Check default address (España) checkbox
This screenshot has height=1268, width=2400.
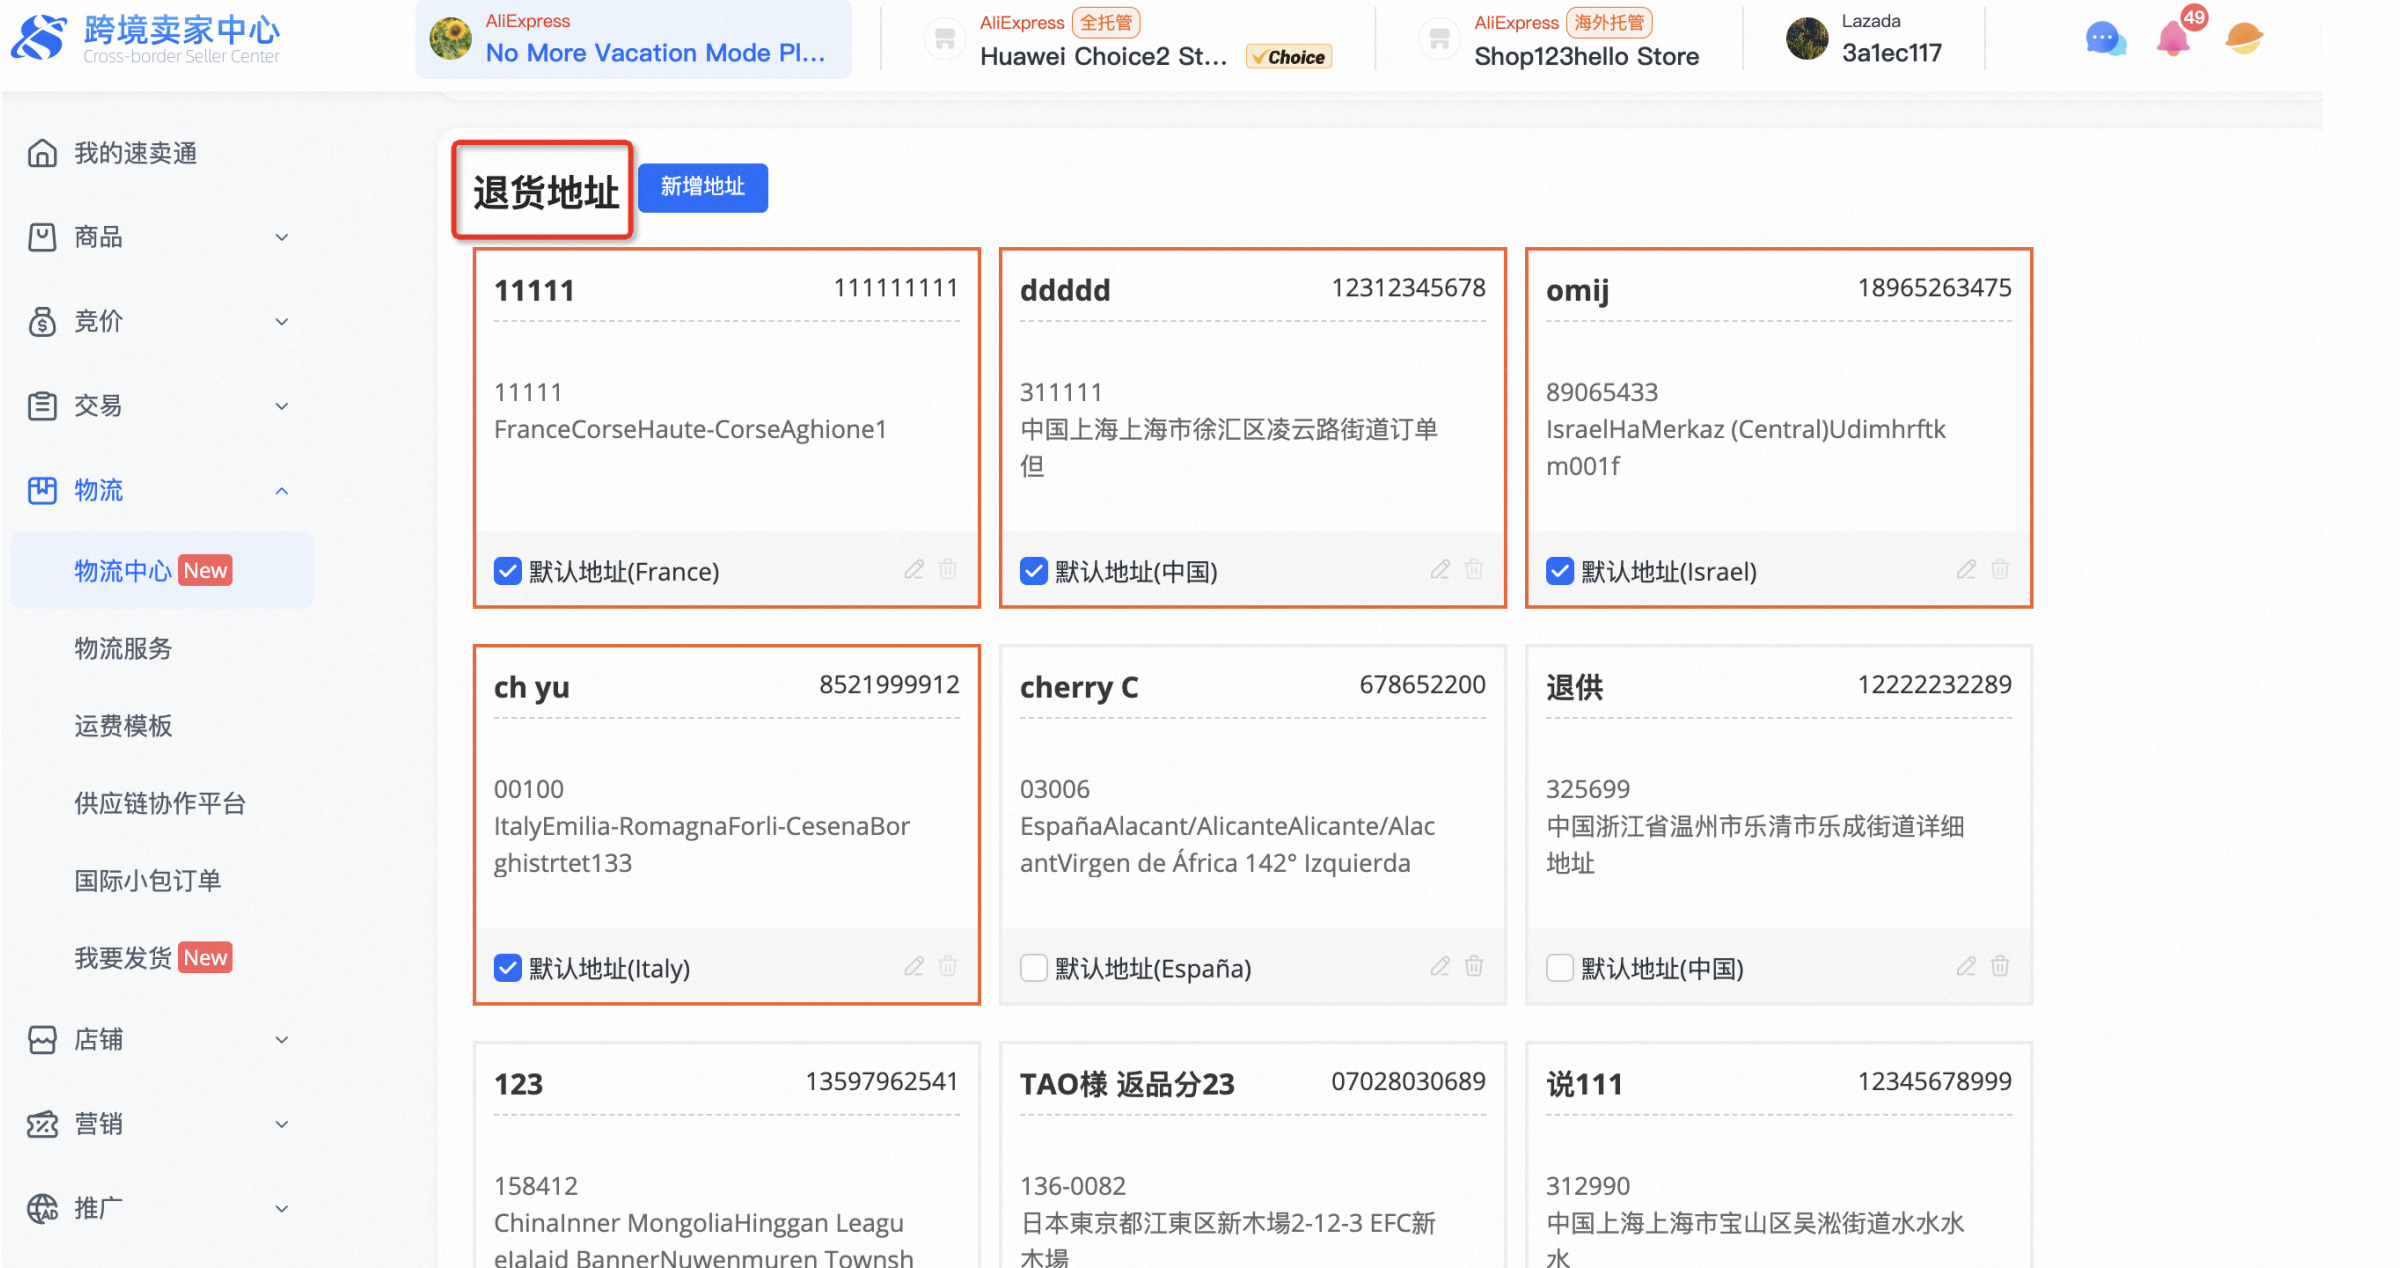click(x=1033, y=968)
